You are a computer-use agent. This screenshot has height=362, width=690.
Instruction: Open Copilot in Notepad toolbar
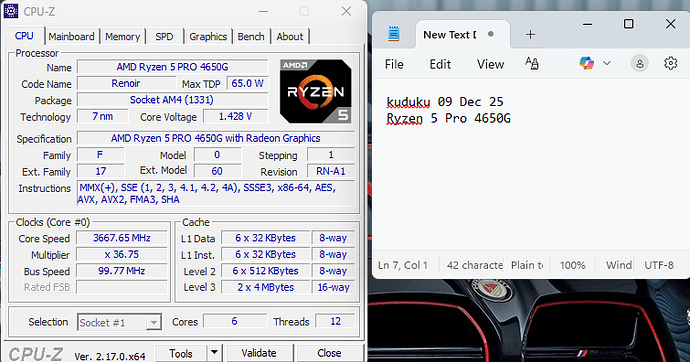pyautogui.click(x=586, y=64)
